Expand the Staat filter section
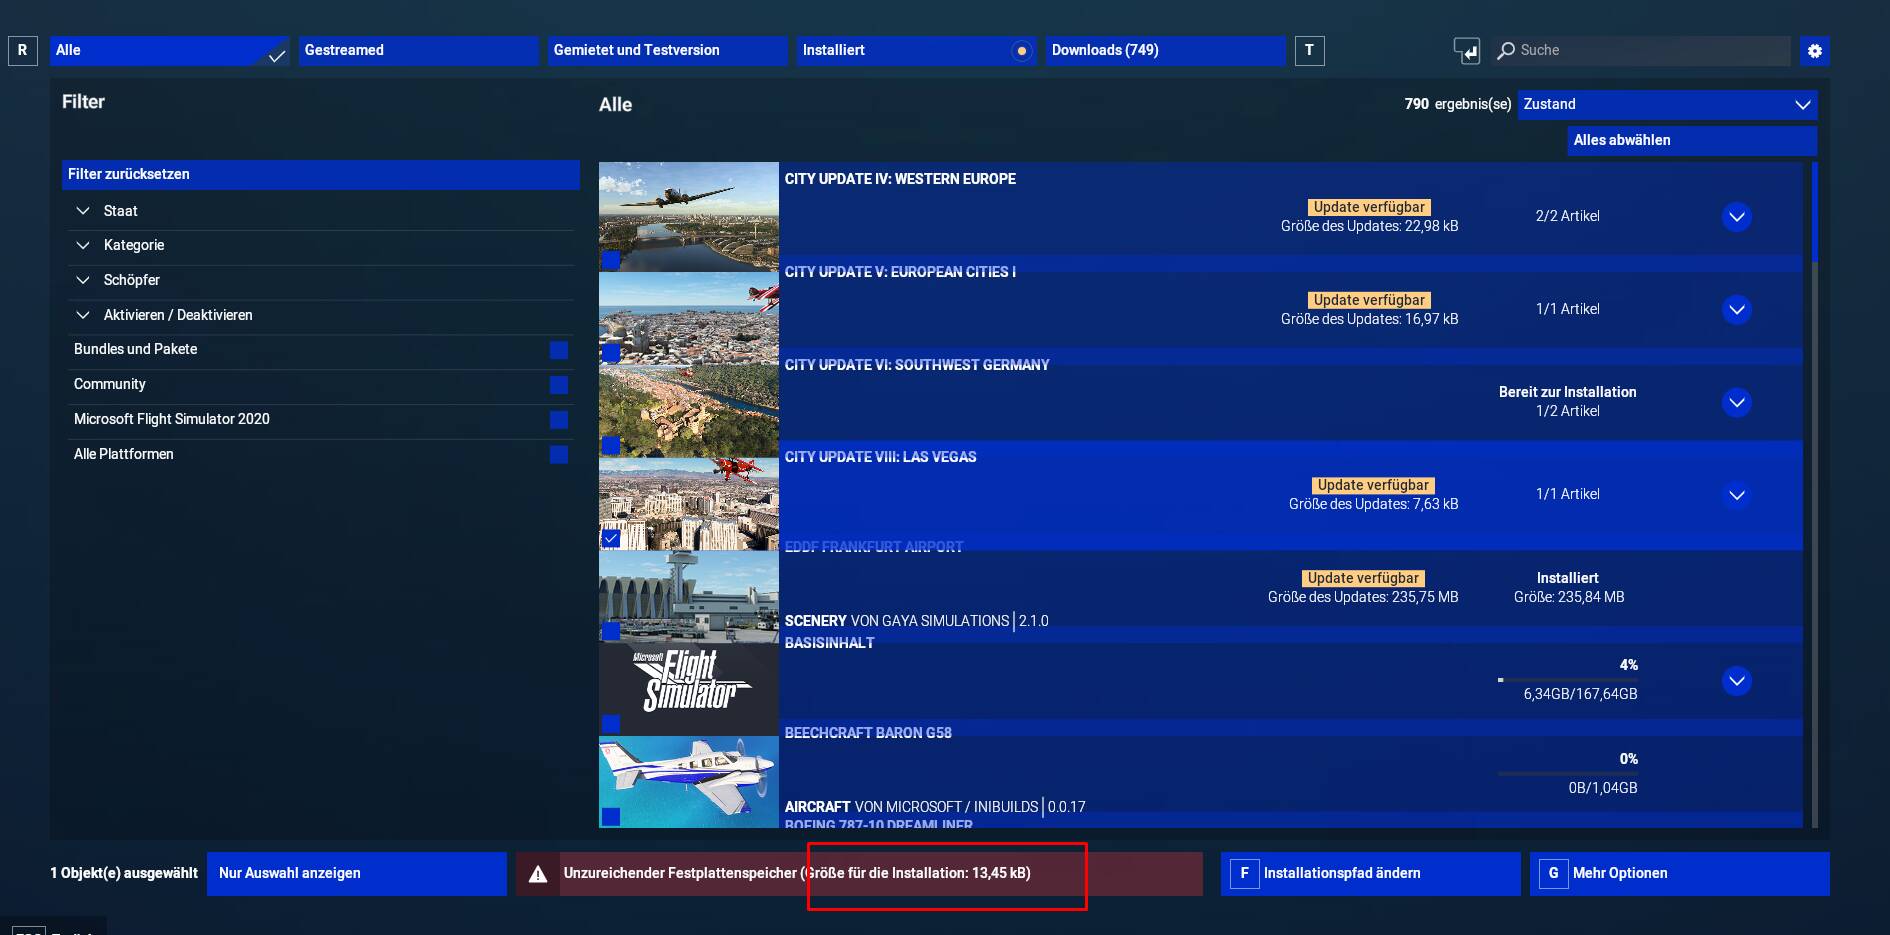1890x935 pixels. pos(83,211)
